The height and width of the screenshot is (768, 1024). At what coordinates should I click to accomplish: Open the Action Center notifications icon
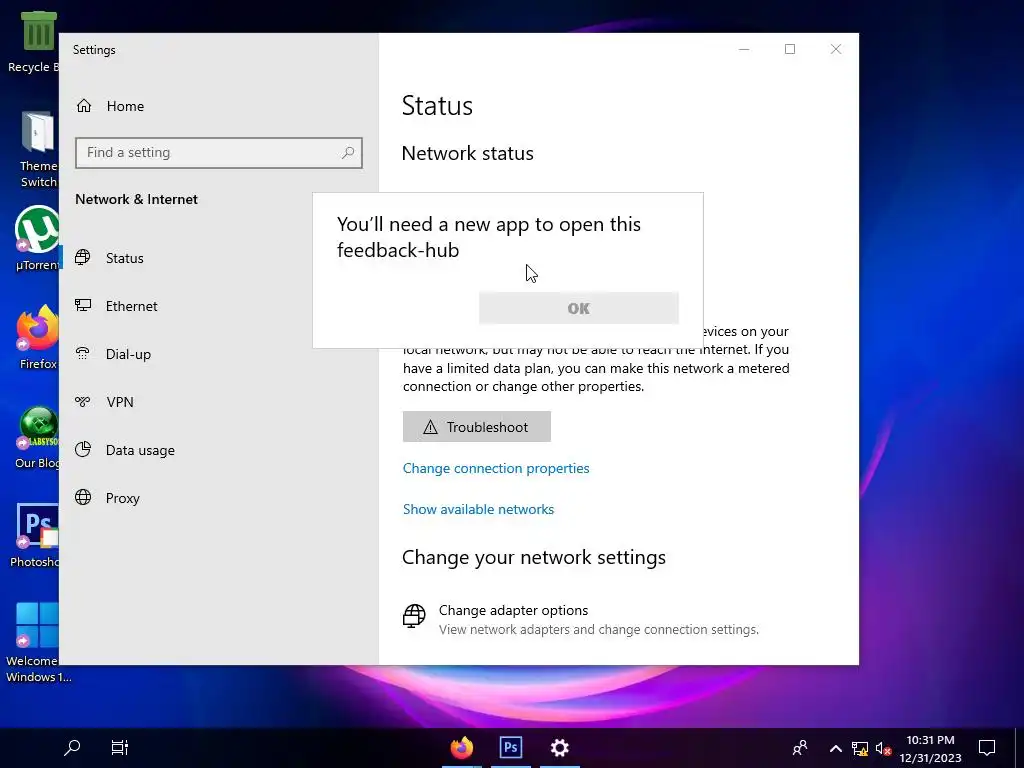(x=987, y=748)
